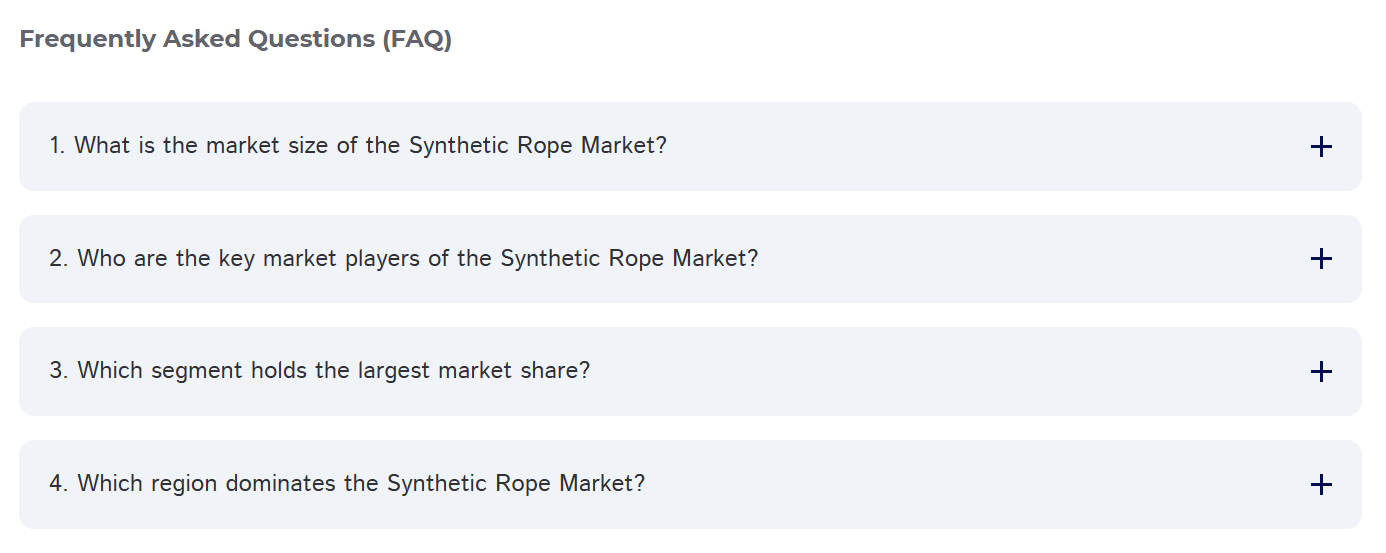Click the word "region" in question 4
Viewport: 1386px width, 553px height.
pos(185,484)
